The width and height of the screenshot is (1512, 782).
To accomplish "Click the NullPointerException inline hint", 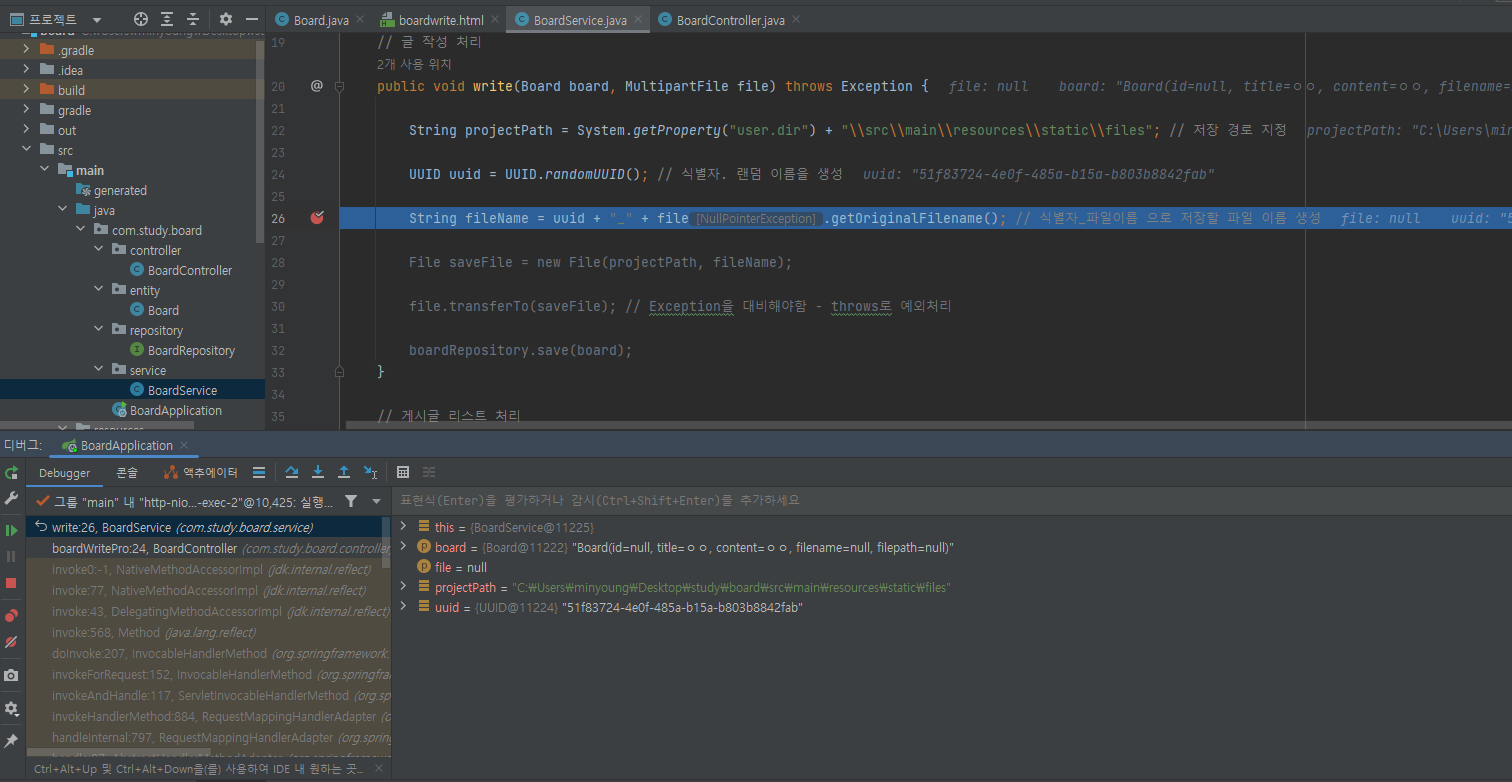I will click(756, 219).
